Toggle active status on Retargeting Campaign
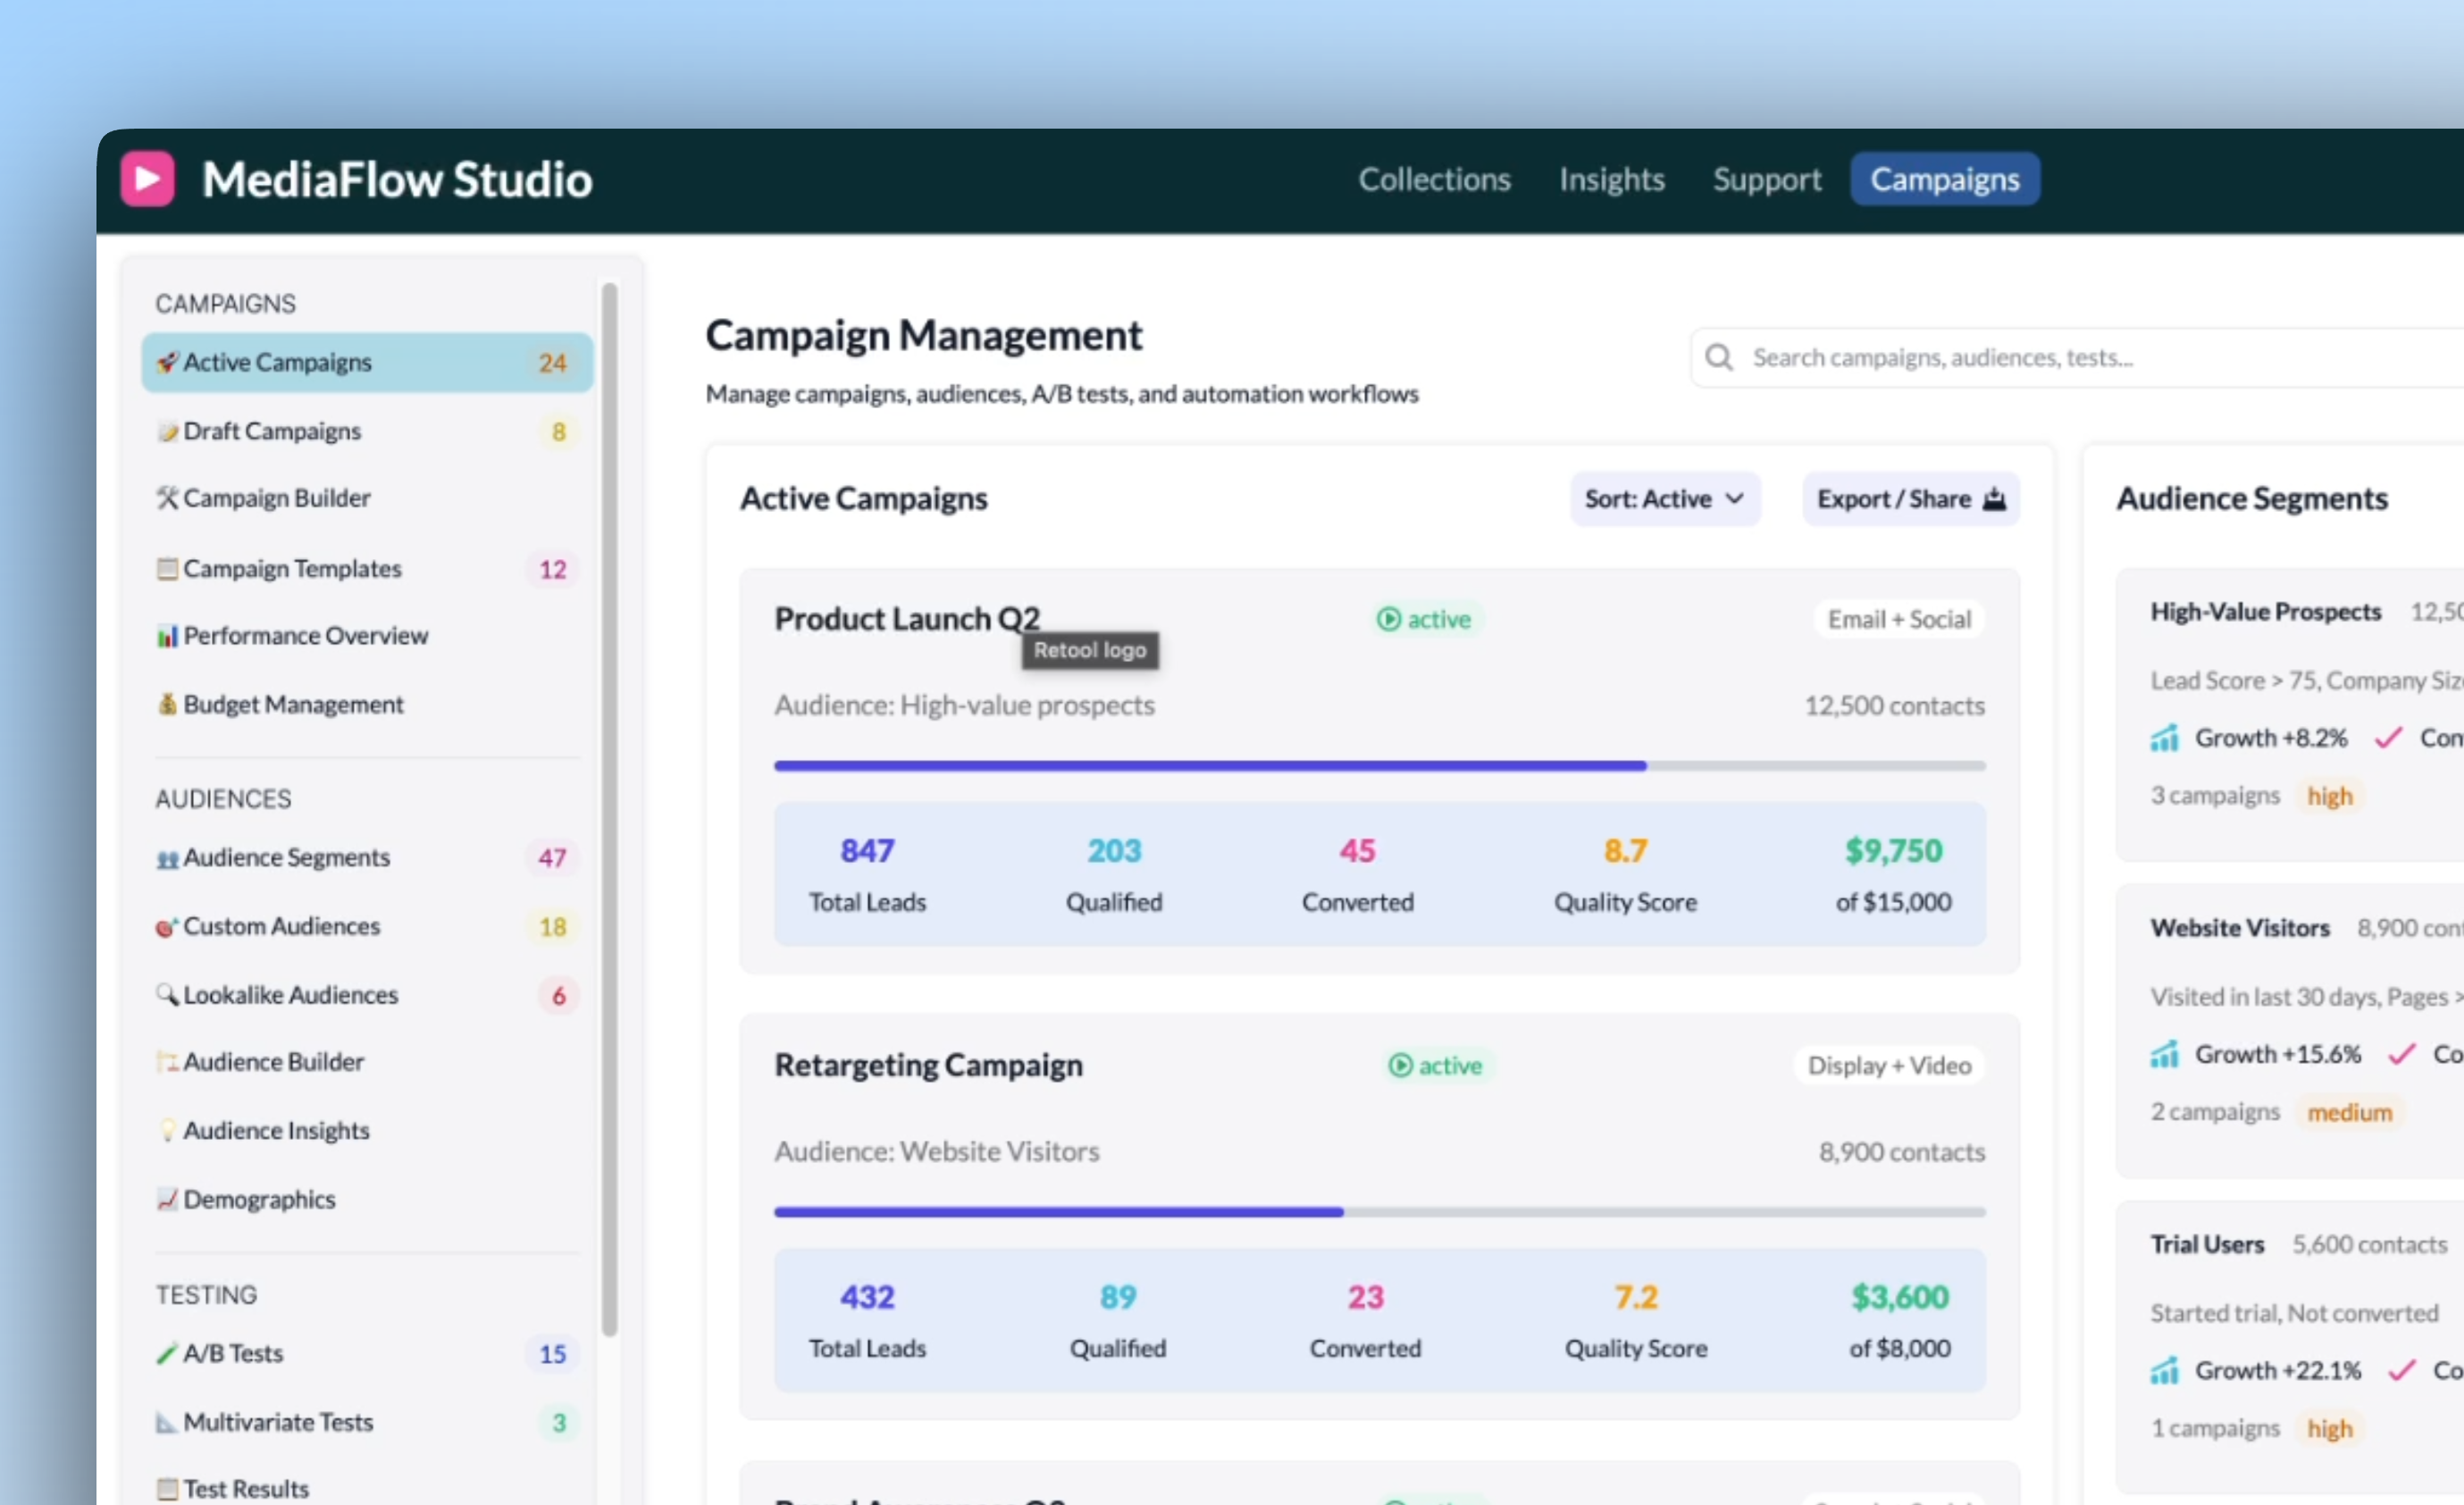2464x1505 pixels. pyautogui.click(x=1436, y=1065)
